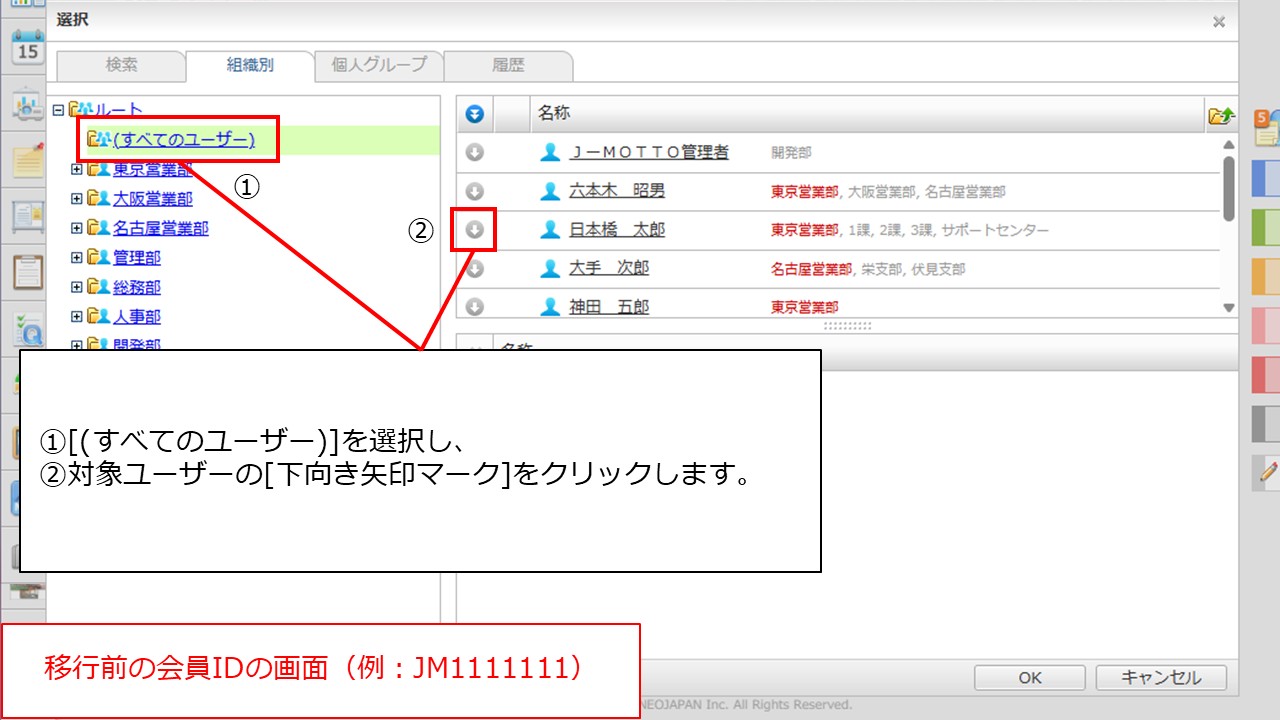Image resolution: width=1280 pixels, height=720 pixels.
Task: Click the user icon beside 神田 五郎
Action: (549, 306)
